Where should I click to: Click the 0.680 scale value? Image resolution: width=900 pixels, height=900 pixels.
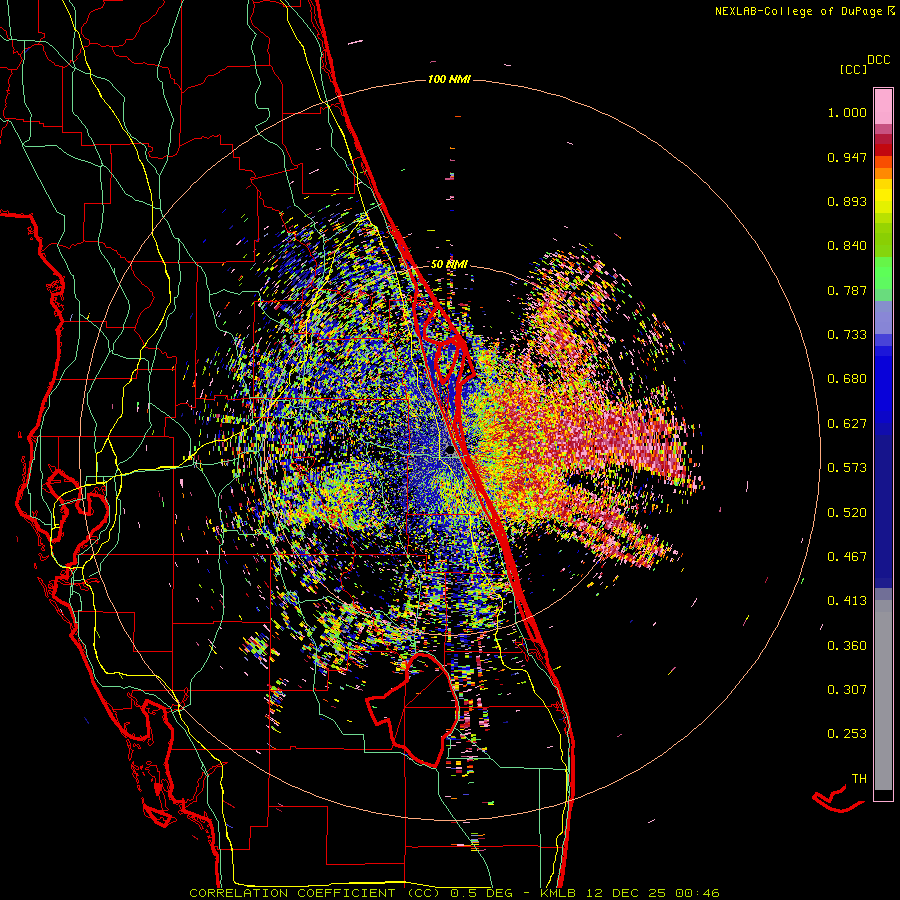[847, 379]
